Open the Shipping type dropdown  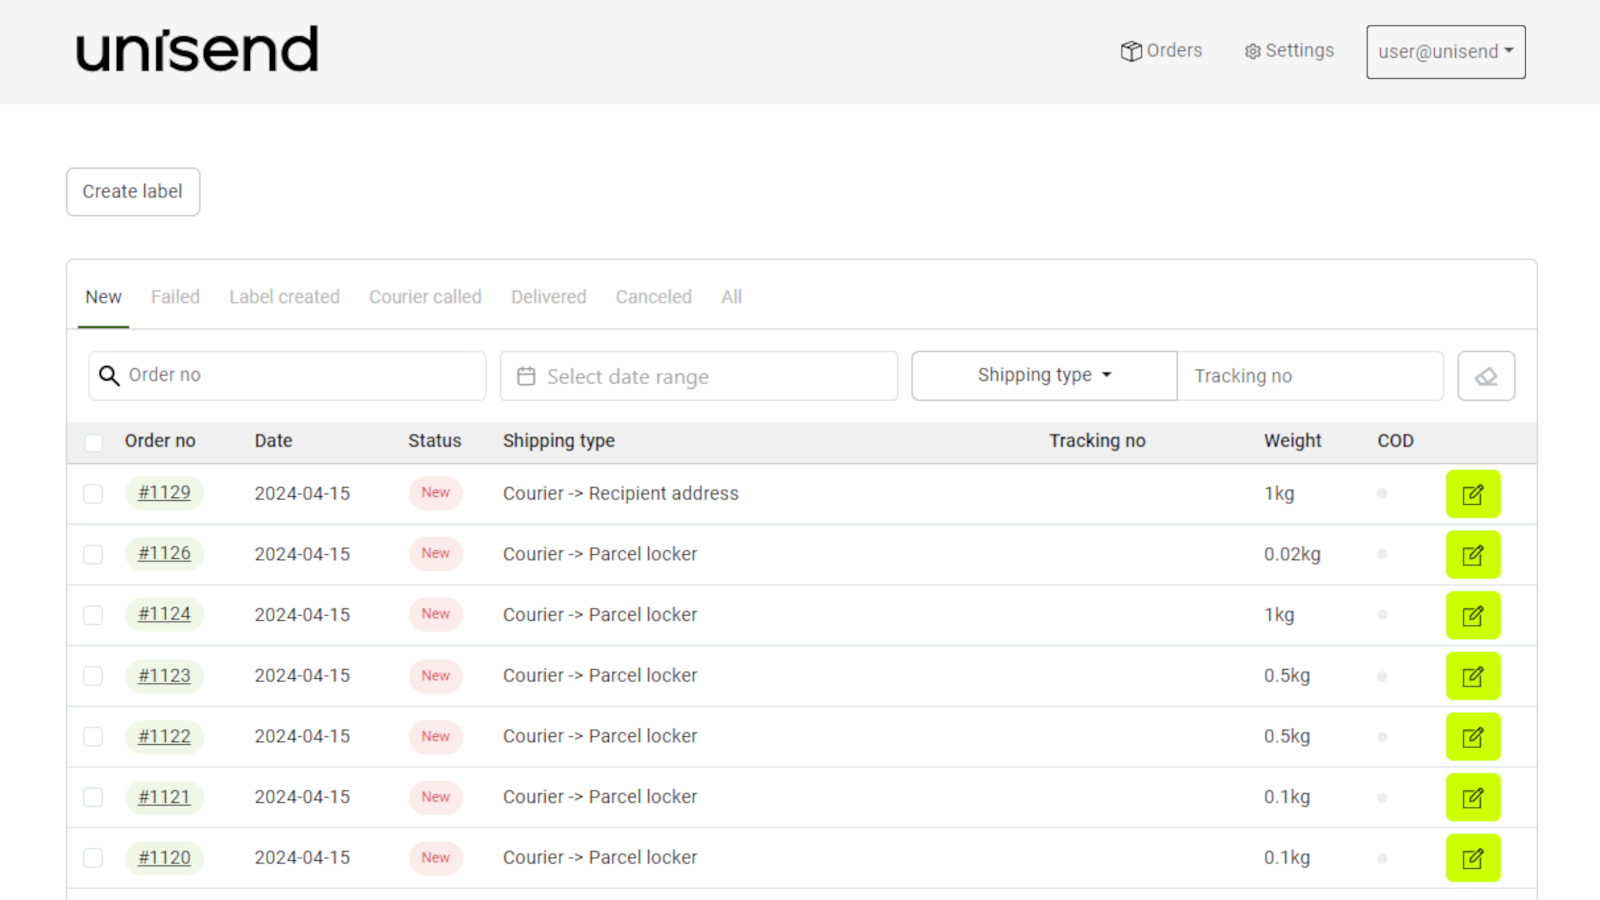(x=1043, y=375)
